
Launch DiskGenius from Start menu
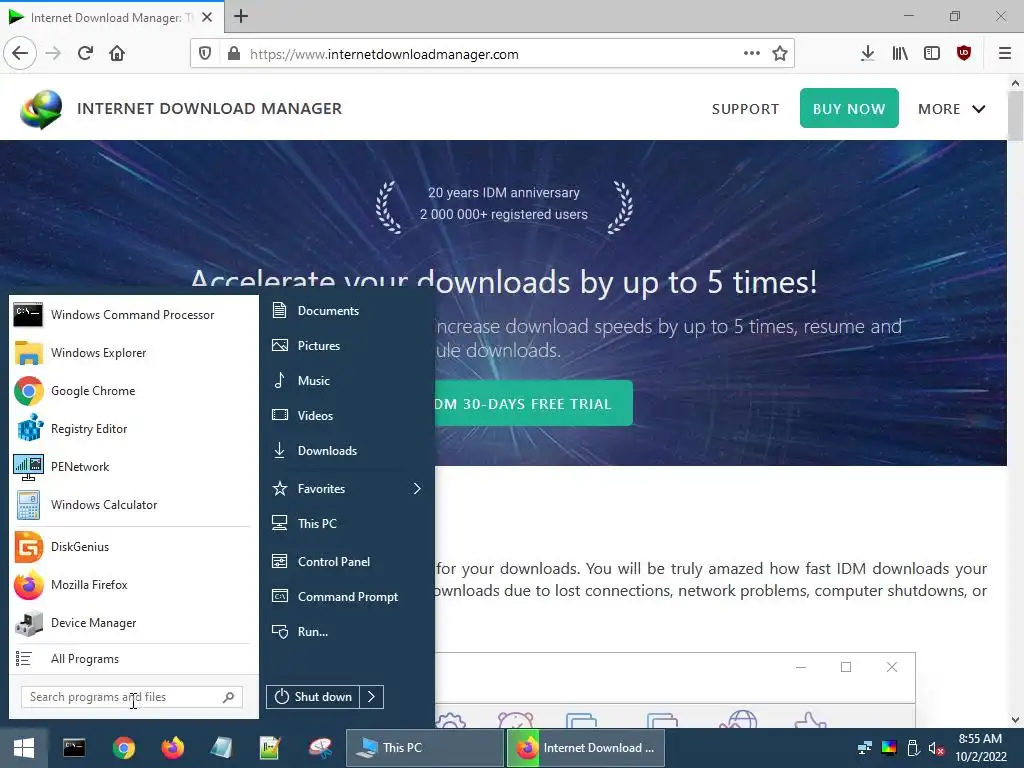(131, 547)
